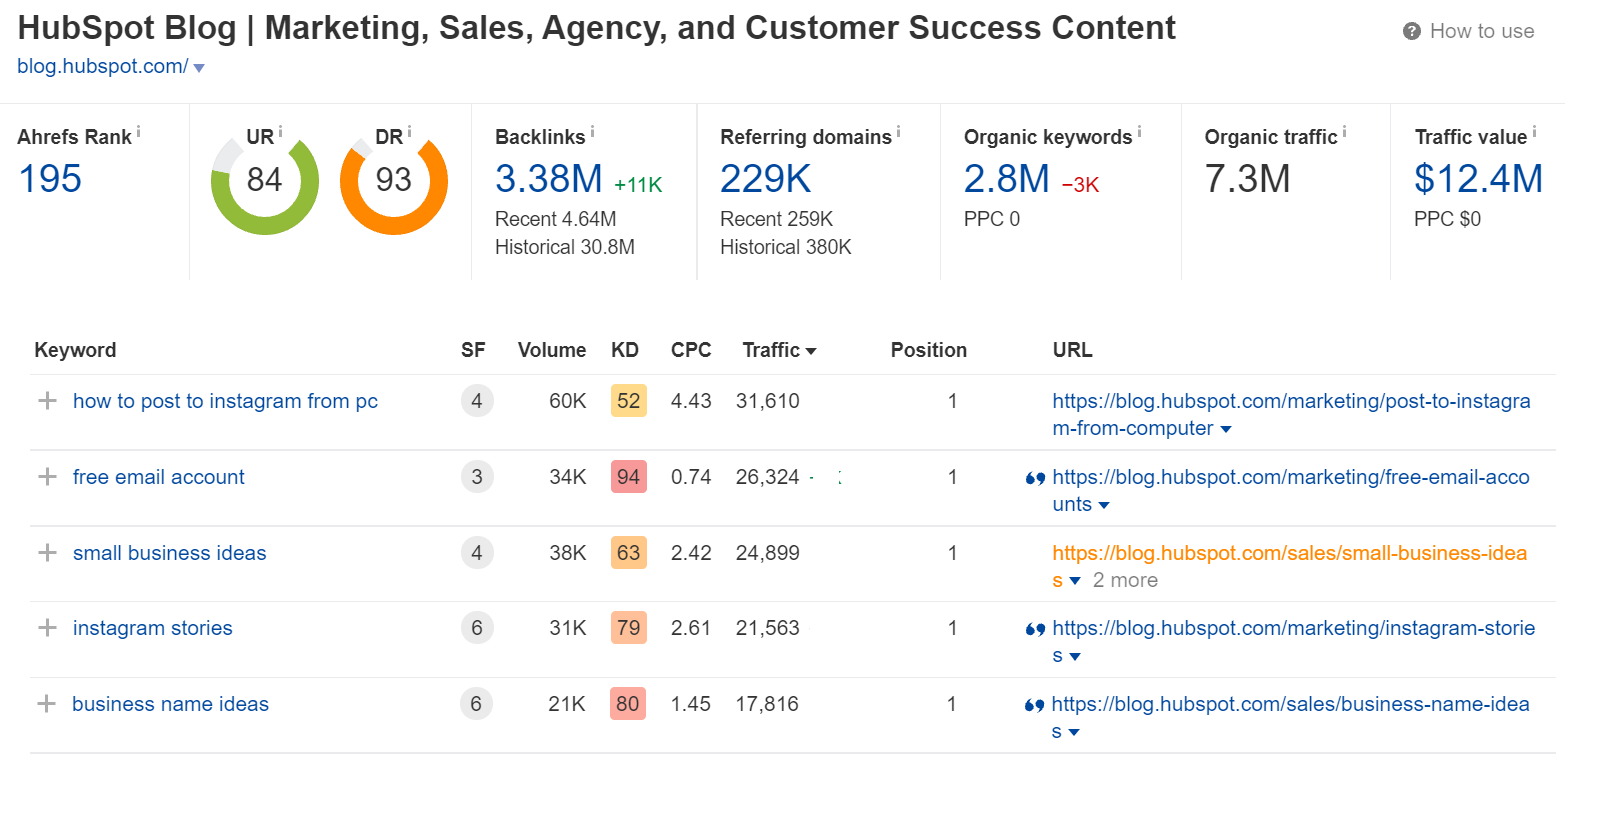The image size is (1597, 818).
Task: Expand the 'free email account' row
Action: point(47,477)
